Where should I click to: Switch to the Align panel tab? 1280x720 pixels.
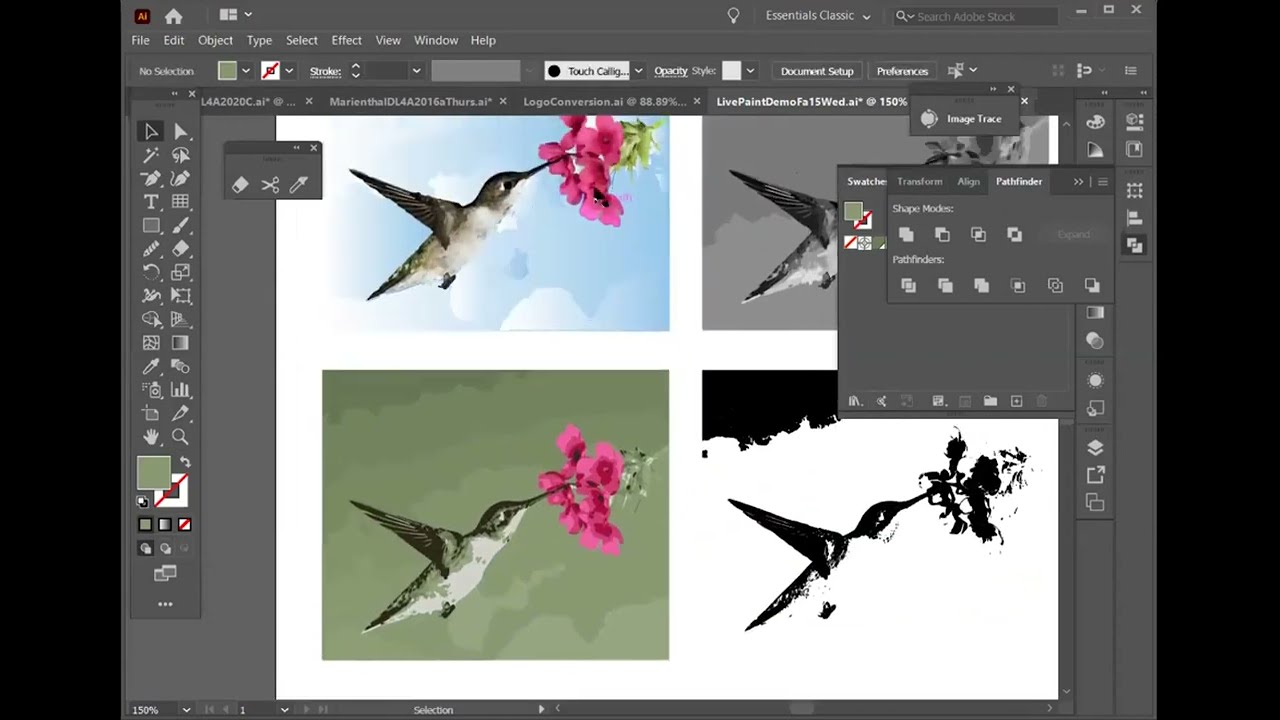(968, 182)
